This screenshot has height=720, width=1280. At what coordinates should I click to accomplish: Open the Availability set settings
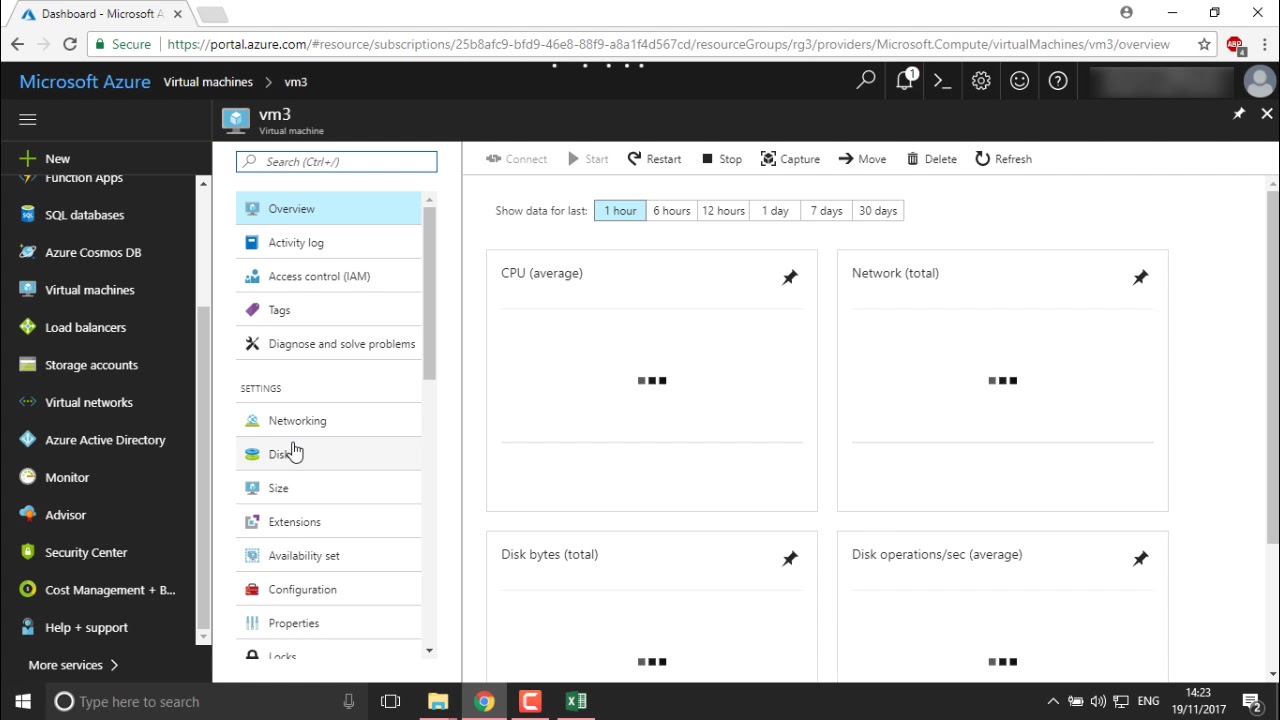329,556
